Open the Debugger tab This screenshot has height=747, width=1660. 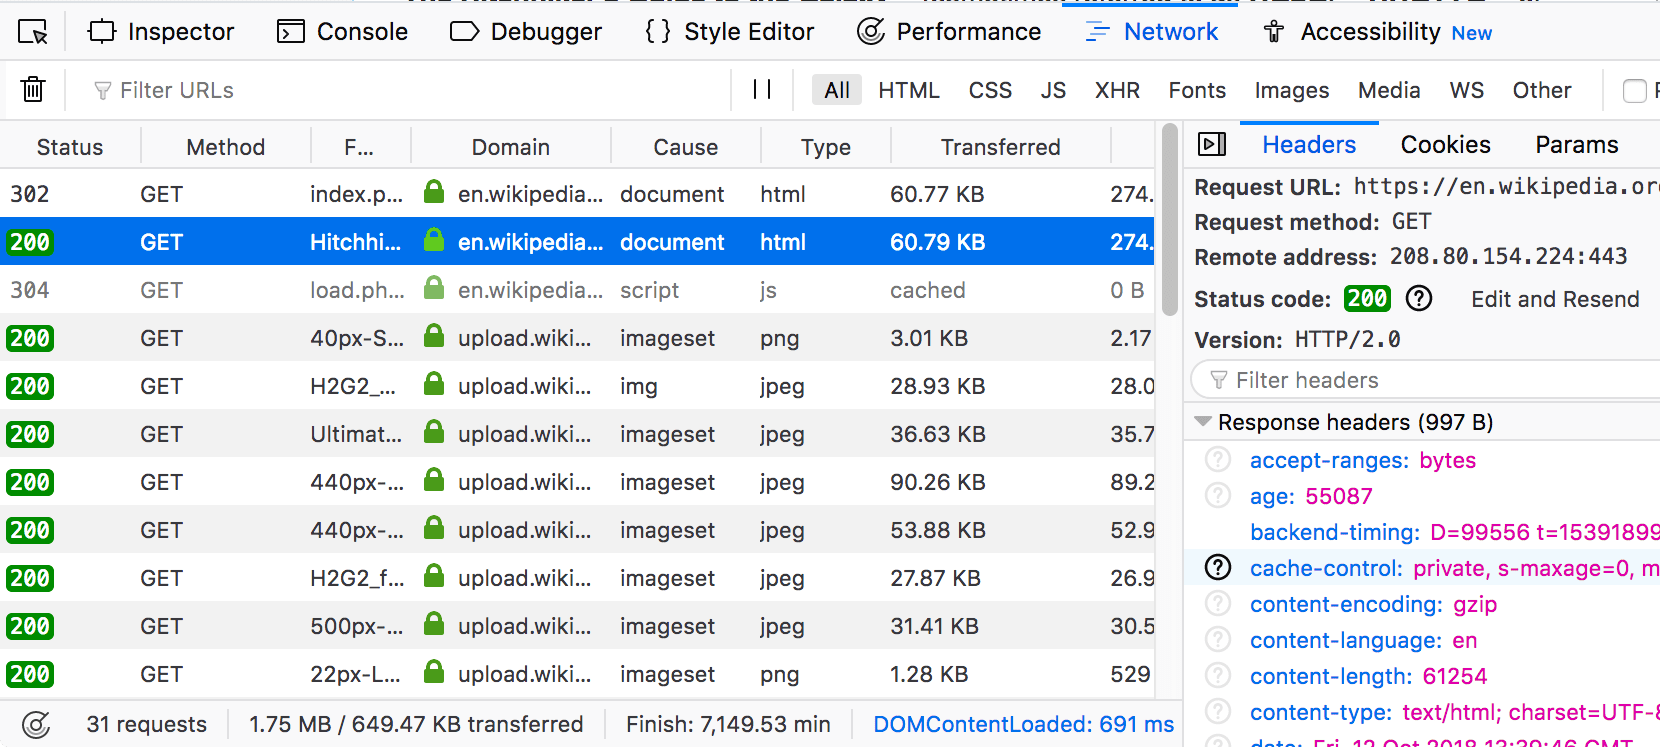(526, 32)
